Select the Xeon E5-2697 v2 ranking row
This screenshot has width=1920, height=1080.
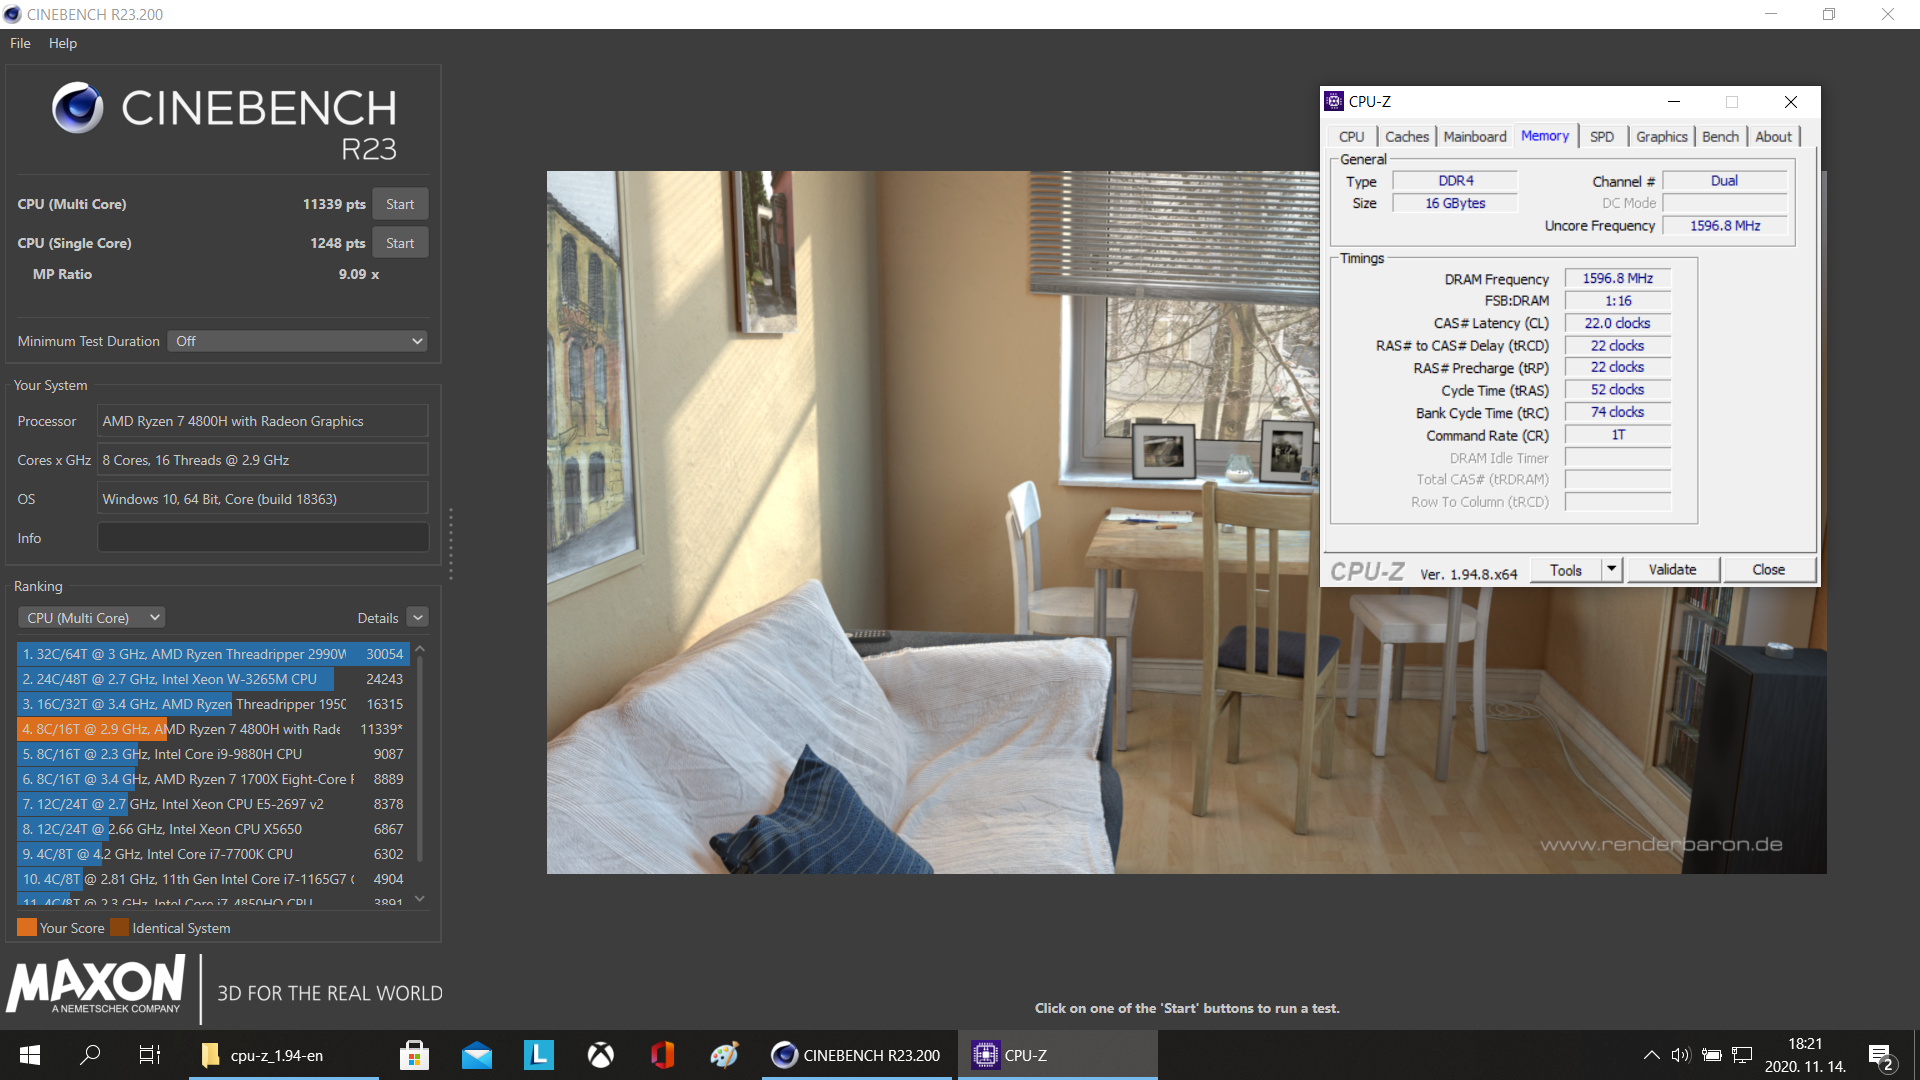click(x=213, y=804)
